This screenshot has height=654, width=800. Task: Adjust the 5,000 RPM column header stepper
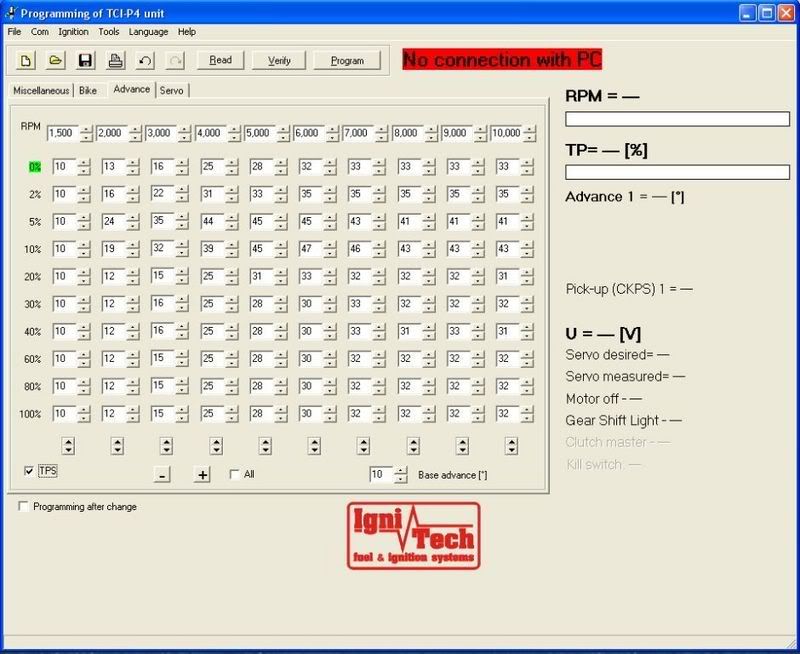[283, 133]
